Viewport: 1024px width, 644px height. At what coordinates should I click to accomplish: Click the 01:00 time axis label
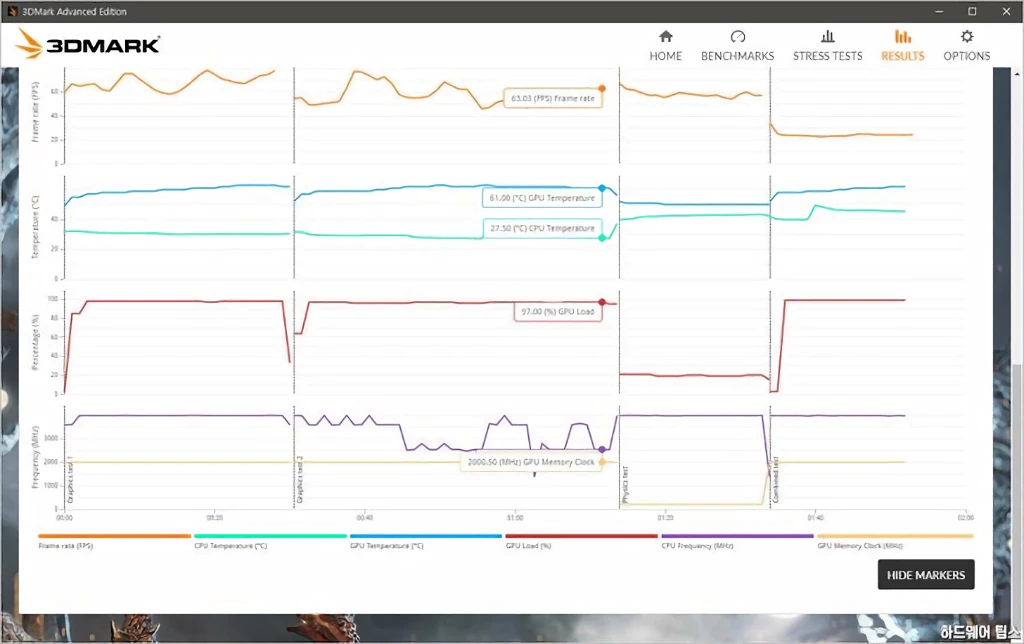point(515,517)
